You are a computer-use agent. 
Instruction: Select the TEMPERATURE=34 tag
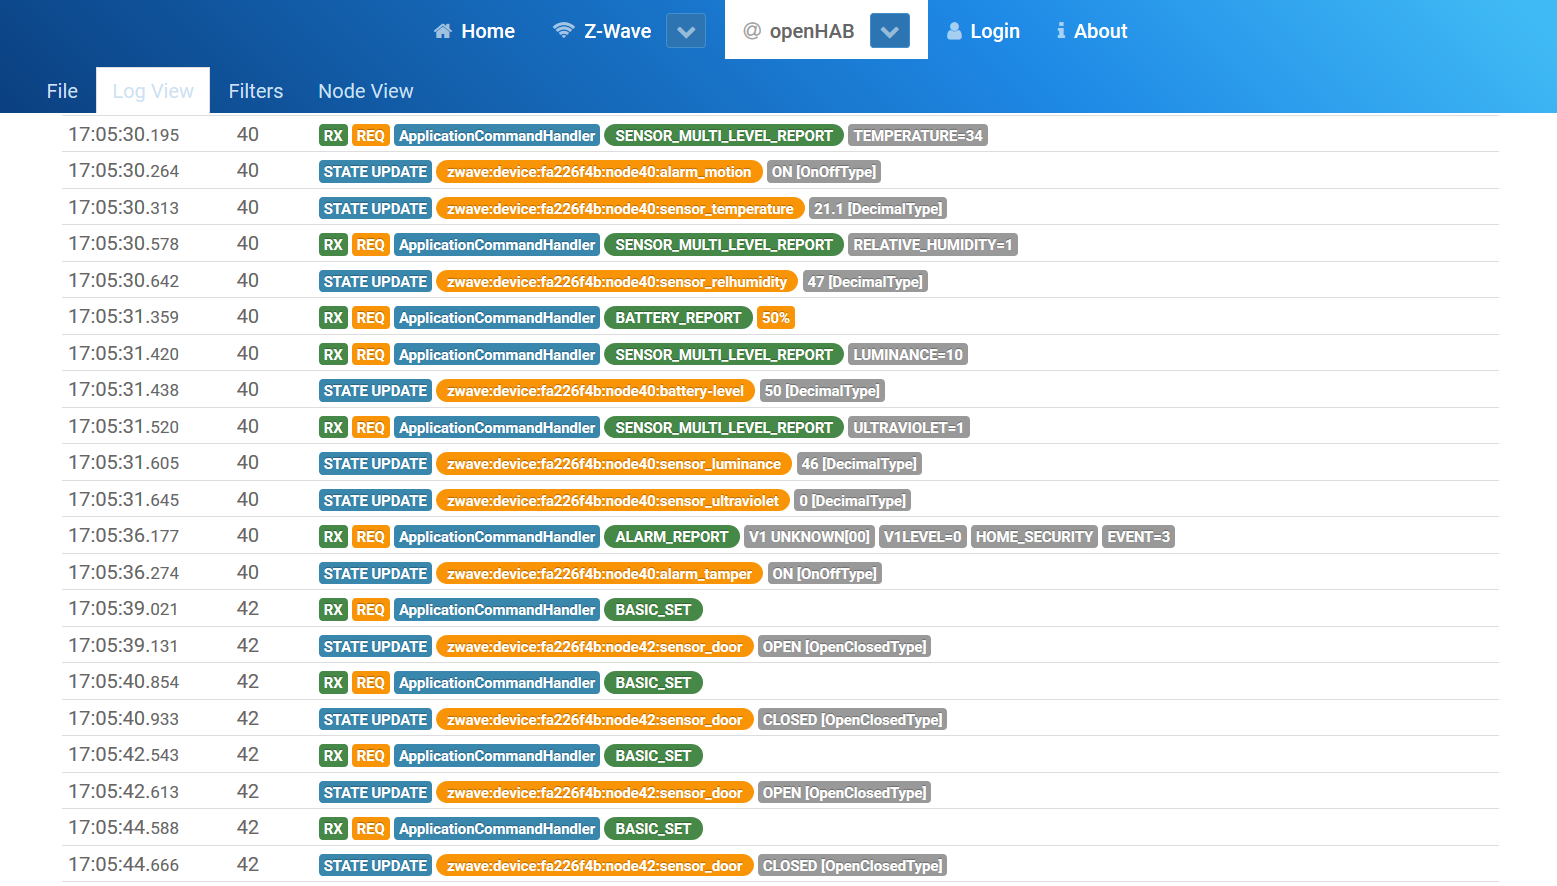click(917, 136)
